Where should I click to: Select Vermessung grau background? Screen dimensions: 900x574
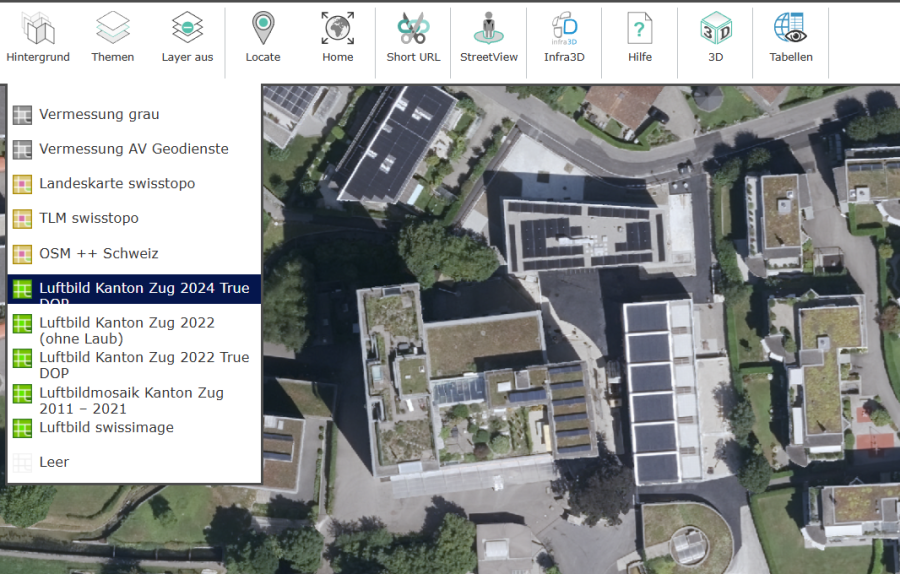coord(99,115)
